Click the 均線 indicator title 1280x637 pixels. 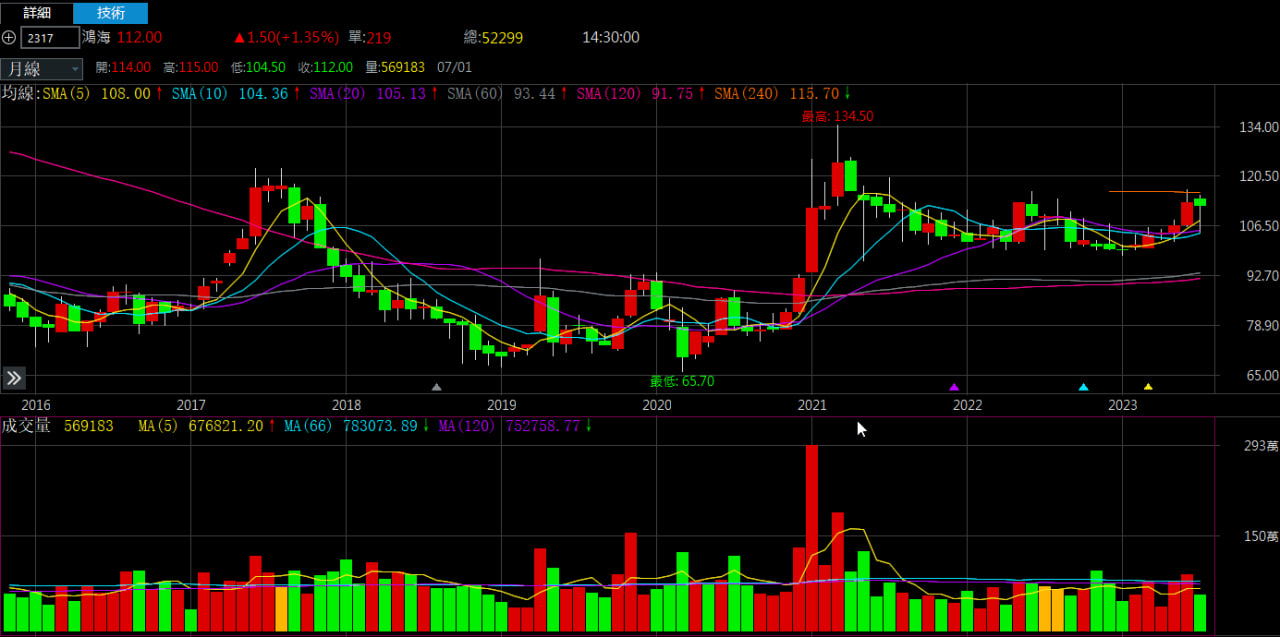[x=19, y=93]
